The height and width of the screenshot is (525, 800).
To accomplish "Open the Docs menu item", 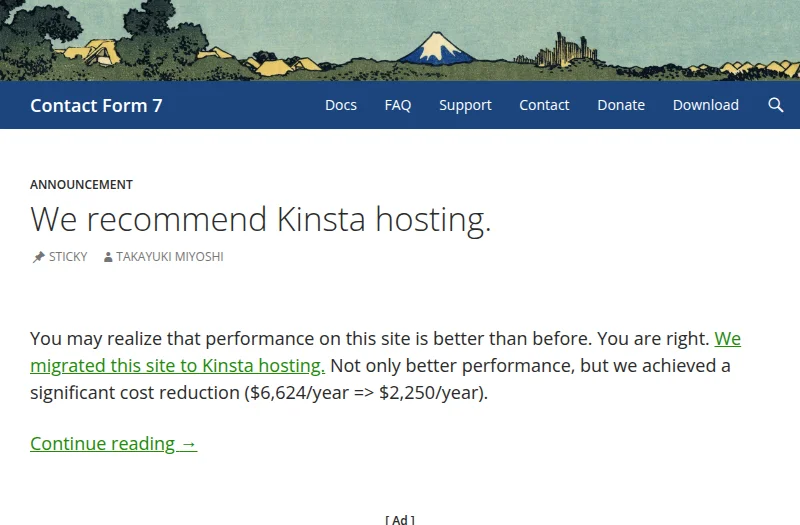I will (x=341, y=105).
